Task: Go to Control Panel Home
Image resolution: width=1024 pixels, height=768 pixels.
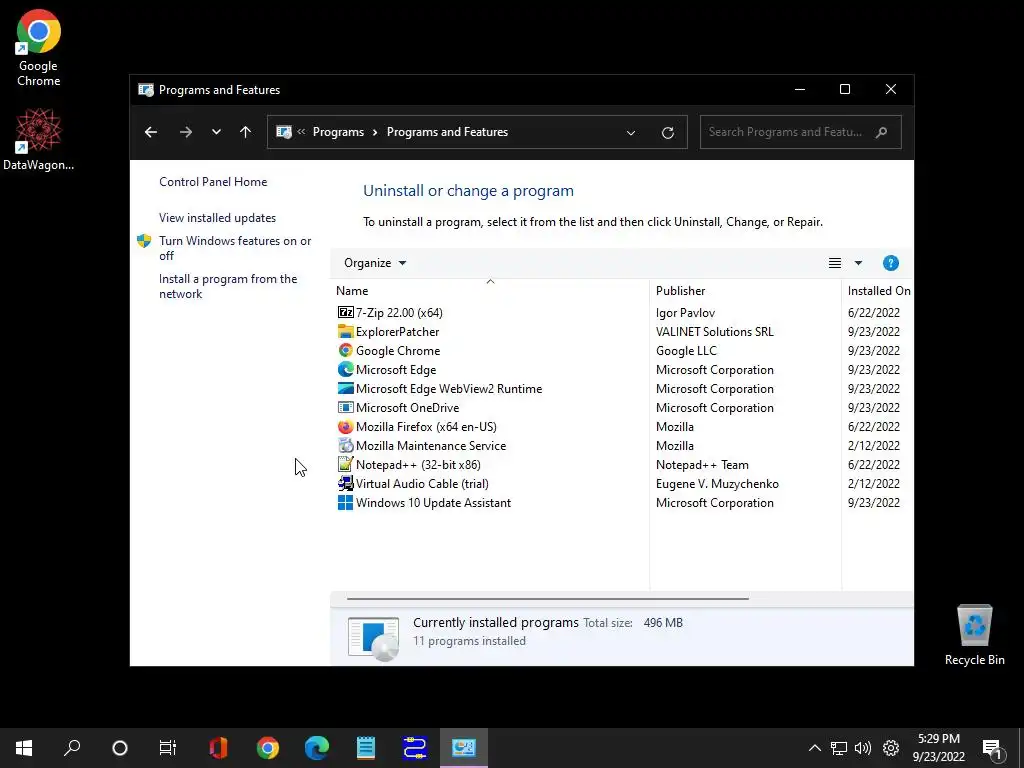Action: pyautogui.click(x=213, y=182)
